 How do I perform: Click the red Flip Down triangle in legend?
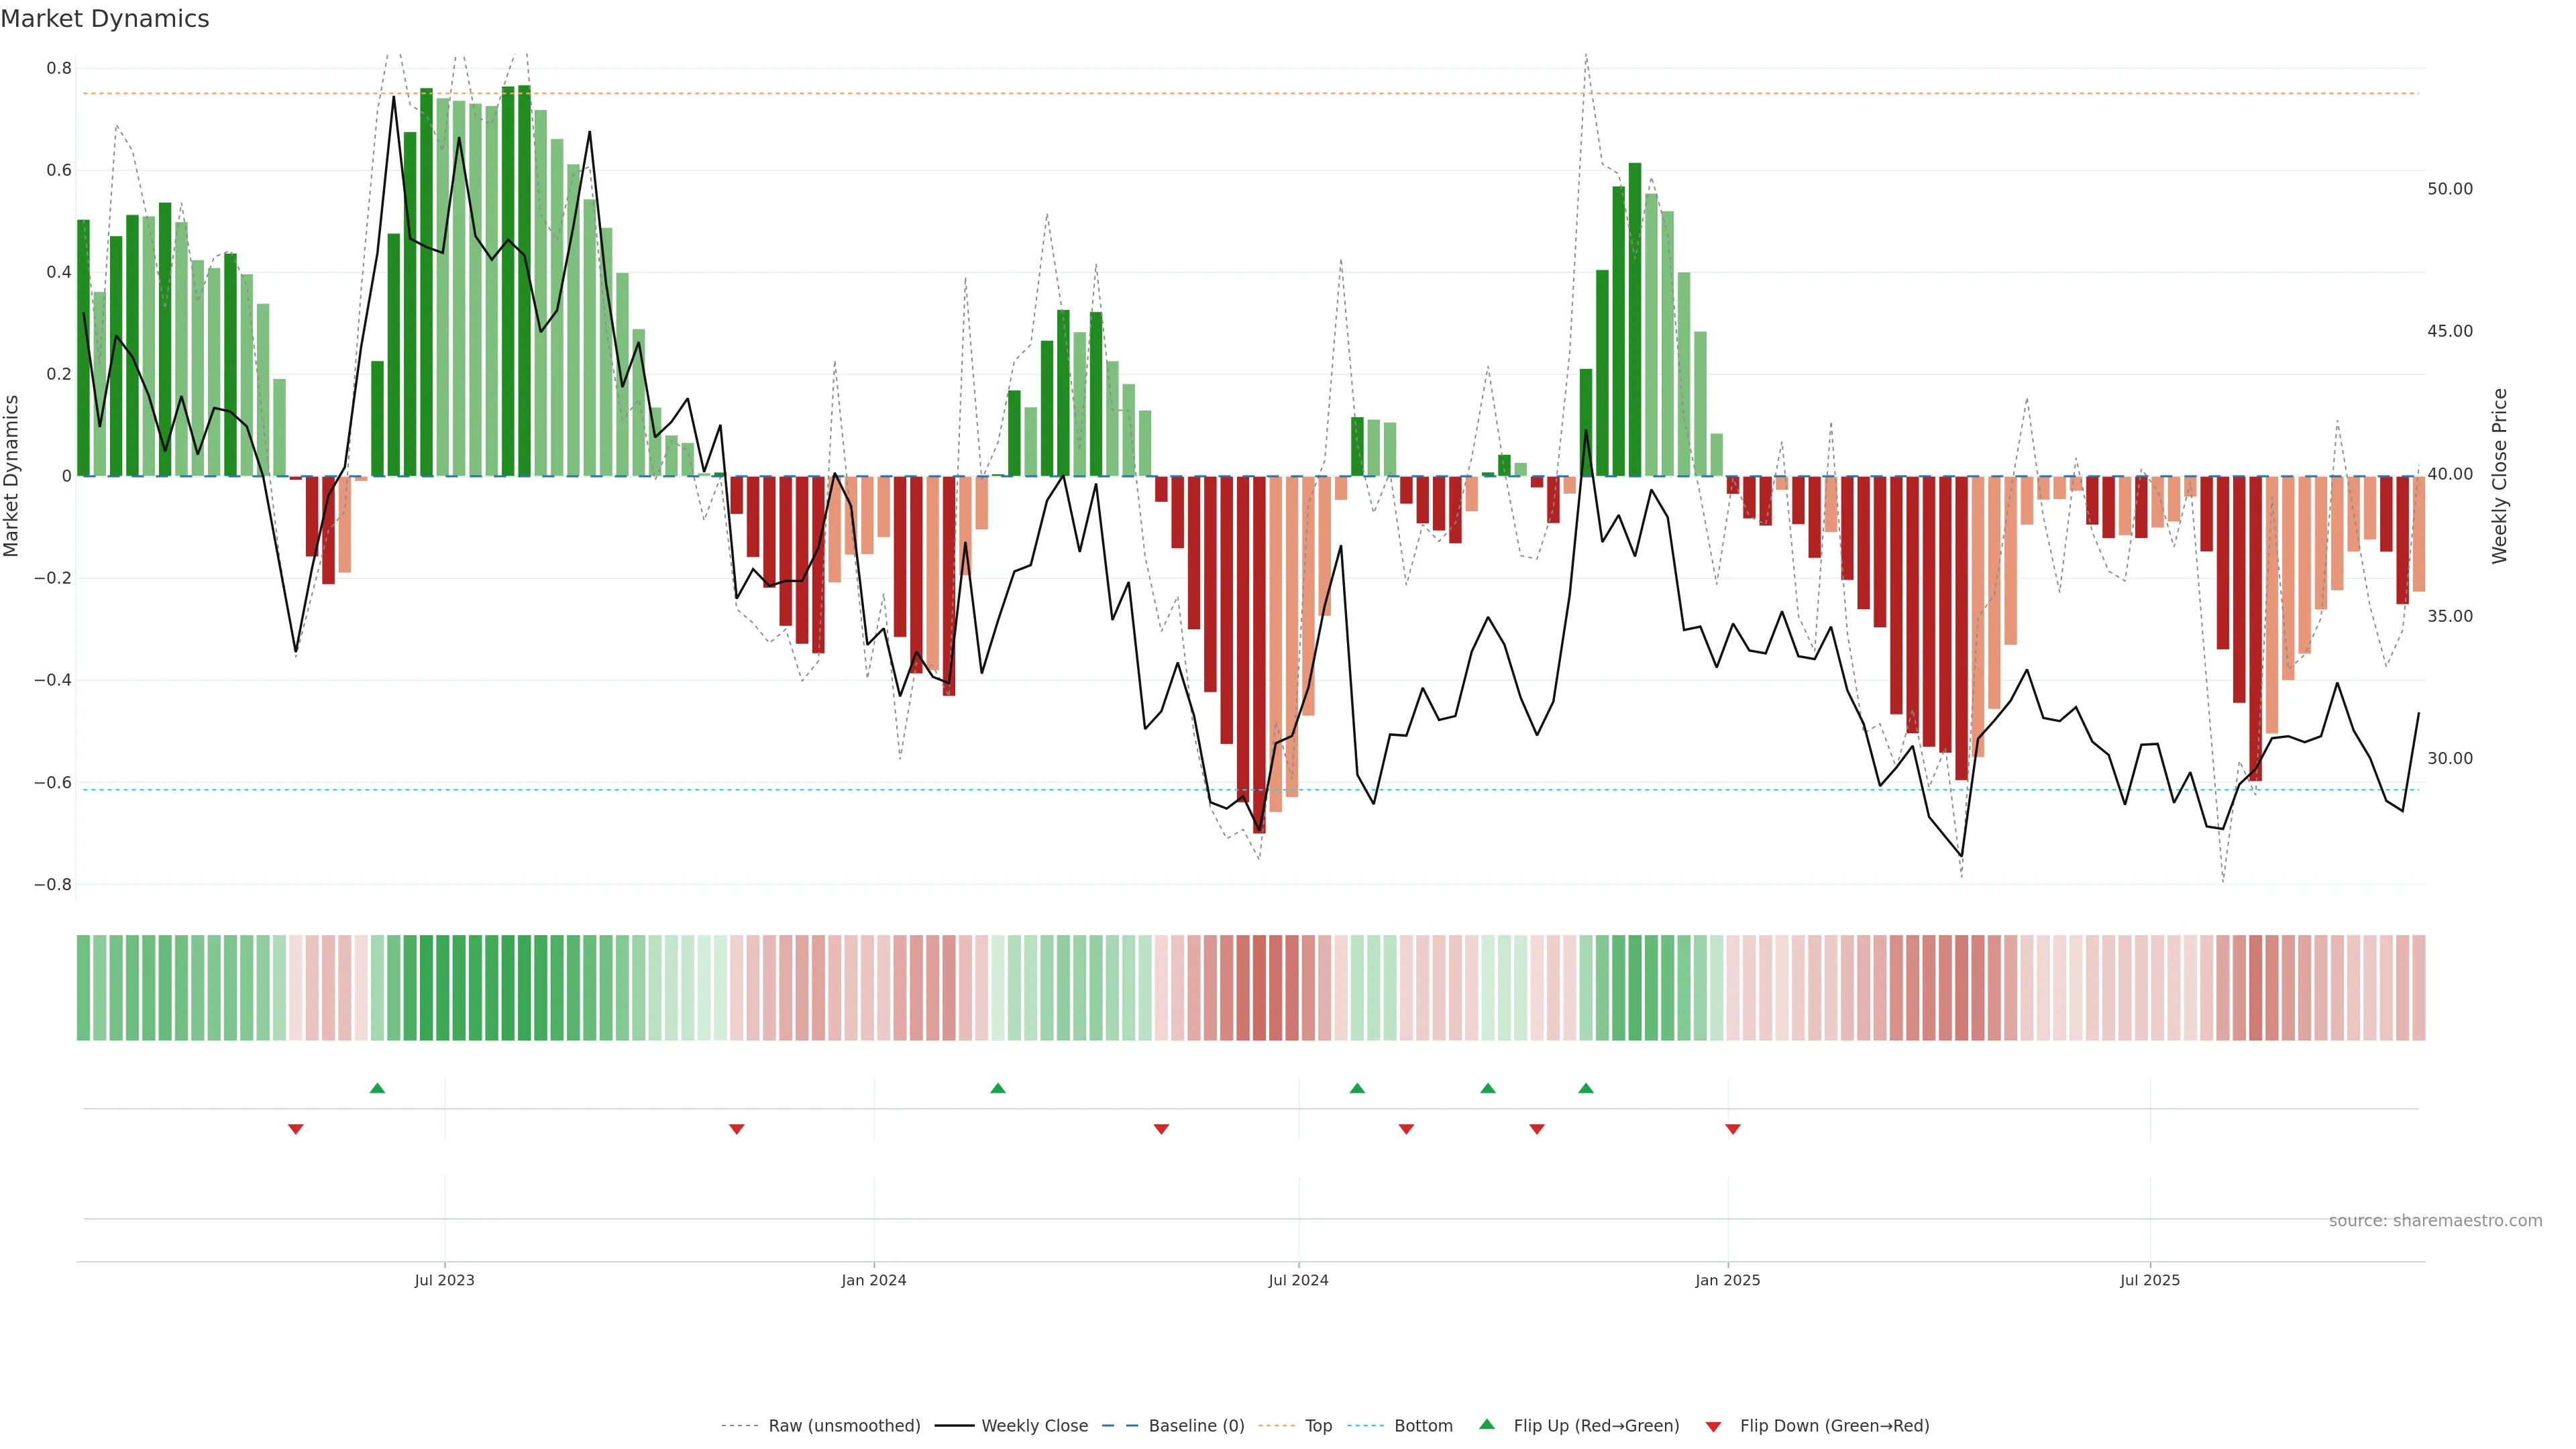tap(1713, 1426)
